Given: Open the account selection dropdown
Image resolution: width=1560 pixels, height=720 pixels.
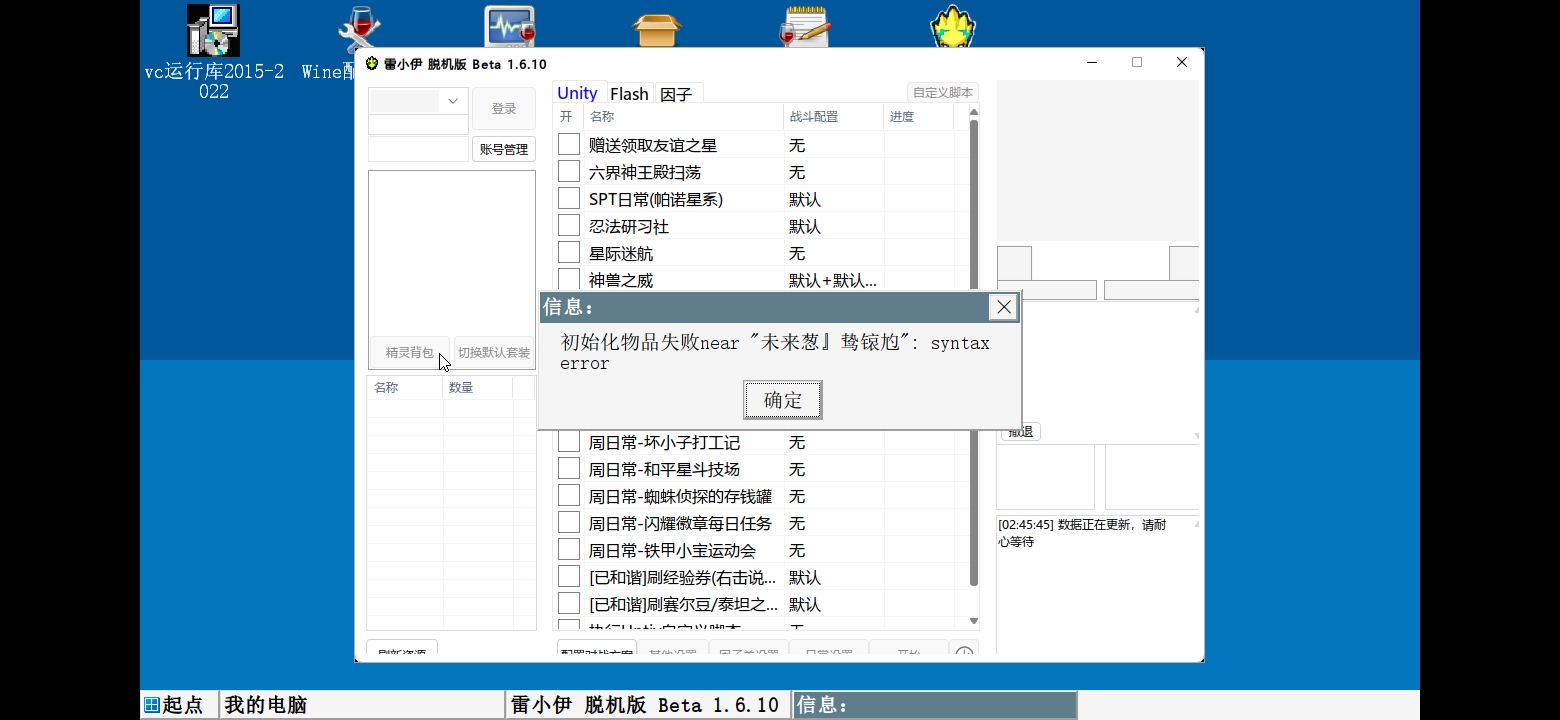Looking at the screenshot, I should (x=452, y=100).
